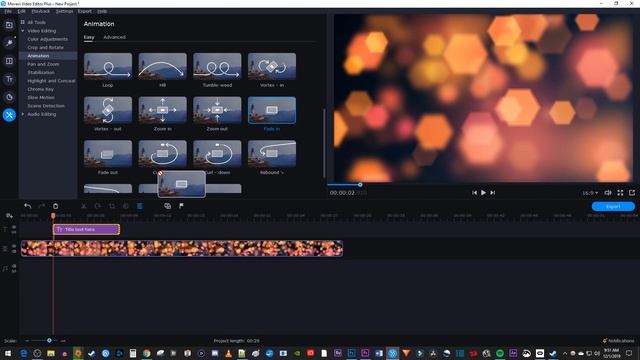
Task: Open the Help menu
Action: pos(102,11)
